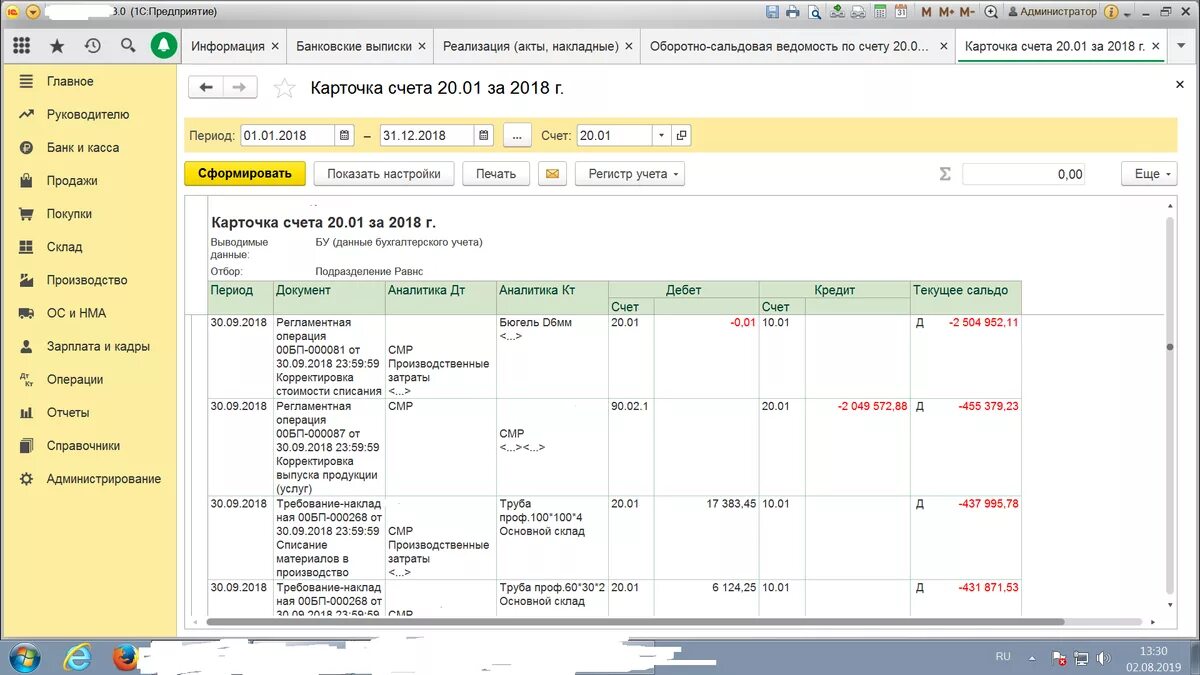The image size is (1200, 675).
Task: Click the Print printer icon in title bar
Action: pos(793,12)
